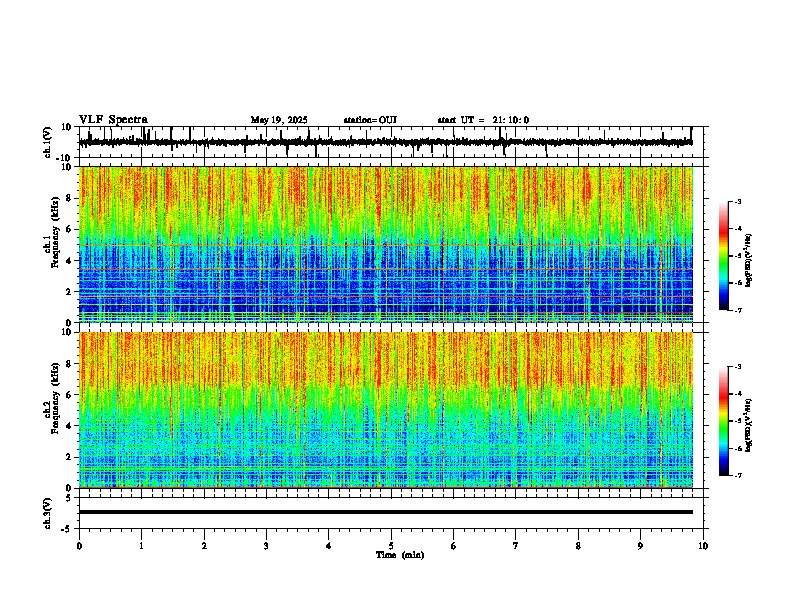Image resolution: width=792 pixels, height=612 pixels.
Task: Click the "Time (min)" x-axis label
Action: pyautogui.click(x=400, y=555)
